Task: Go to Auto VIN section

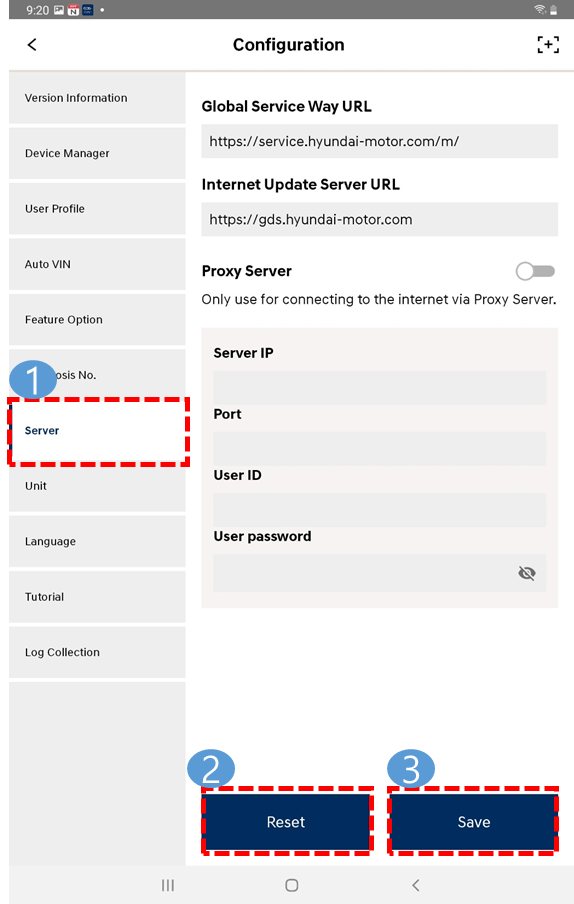Action: [97, 264]
